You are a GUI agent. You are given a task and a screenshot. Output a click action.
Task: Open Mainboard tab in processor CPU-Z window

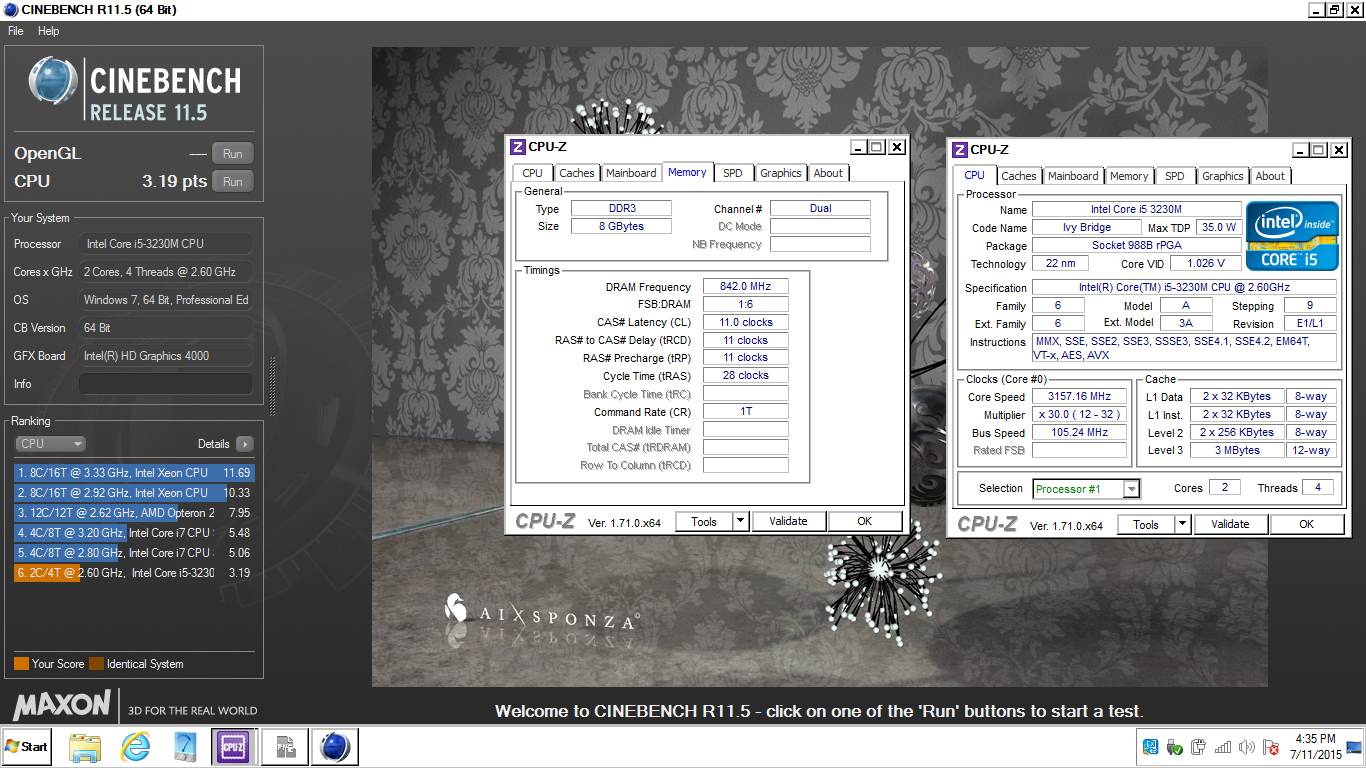[x=1073, y=176]
